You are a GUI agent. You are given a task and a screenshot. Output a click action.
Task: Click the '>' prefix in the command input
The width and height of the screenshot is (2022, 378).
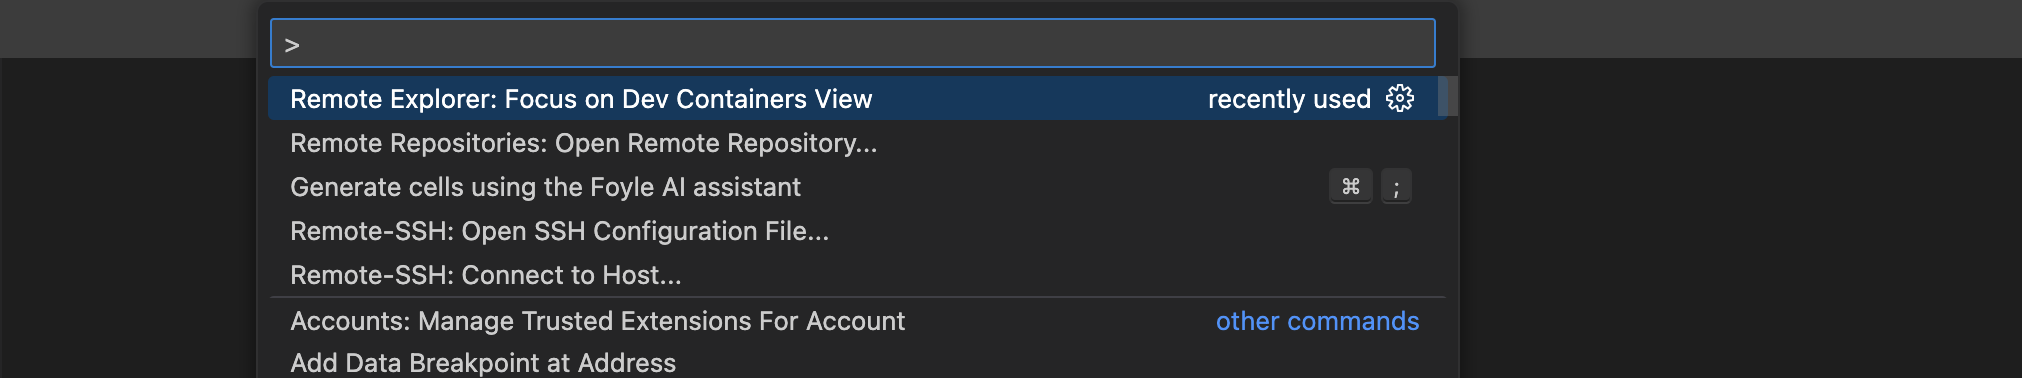[292, 45]
